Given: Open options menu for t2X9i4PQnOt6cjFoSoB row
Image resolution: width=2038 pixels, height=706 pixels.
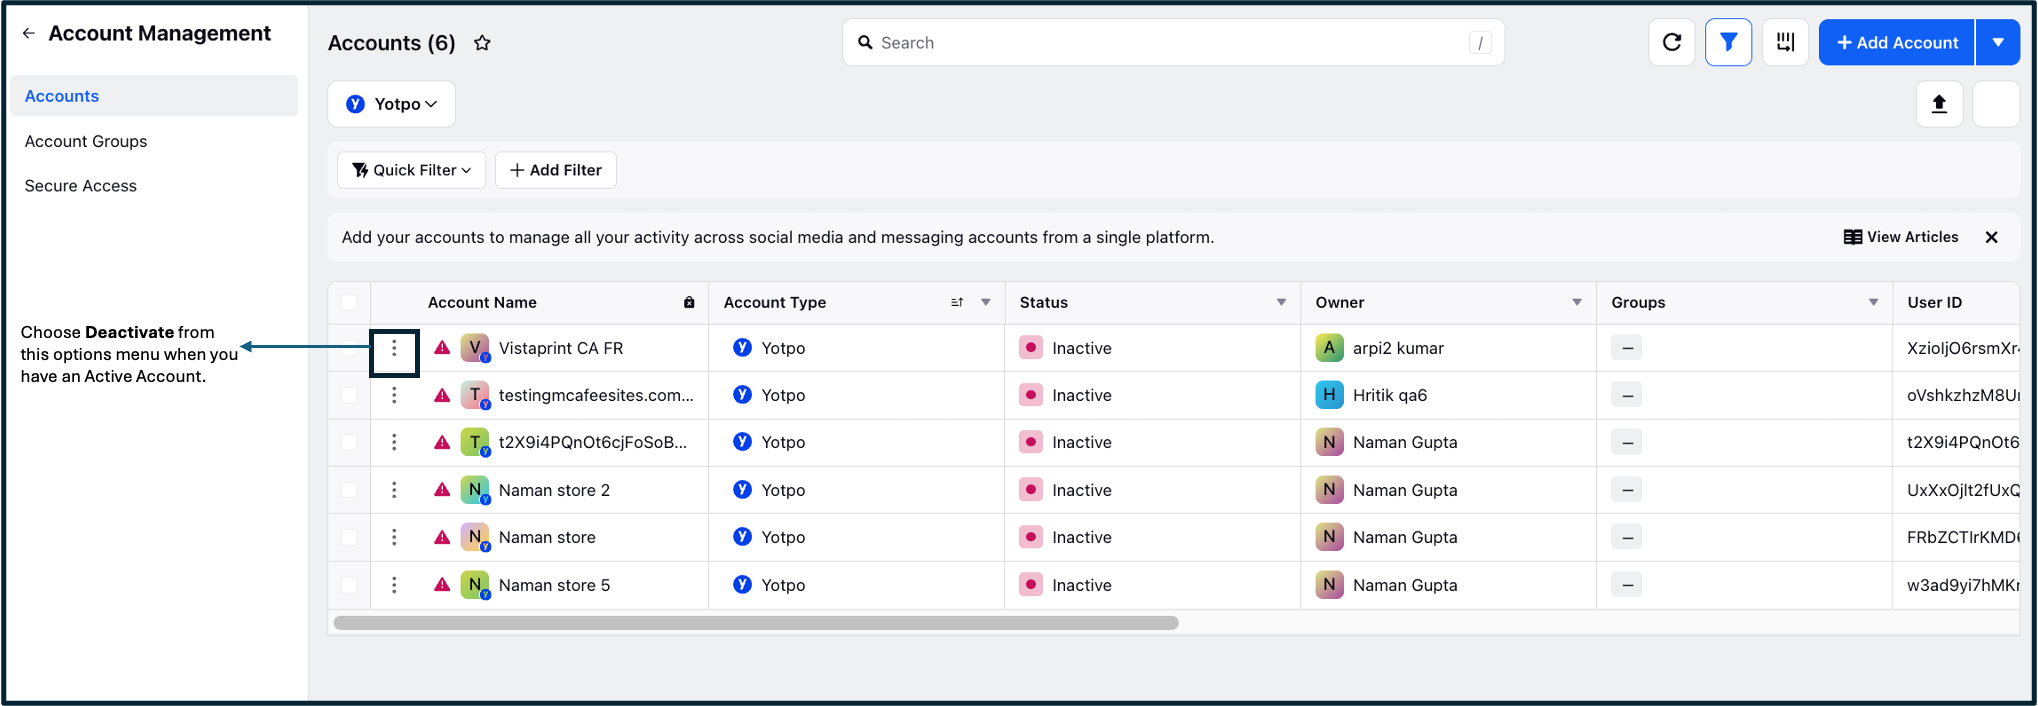Looking at the screenshot, I should point(394,442).
